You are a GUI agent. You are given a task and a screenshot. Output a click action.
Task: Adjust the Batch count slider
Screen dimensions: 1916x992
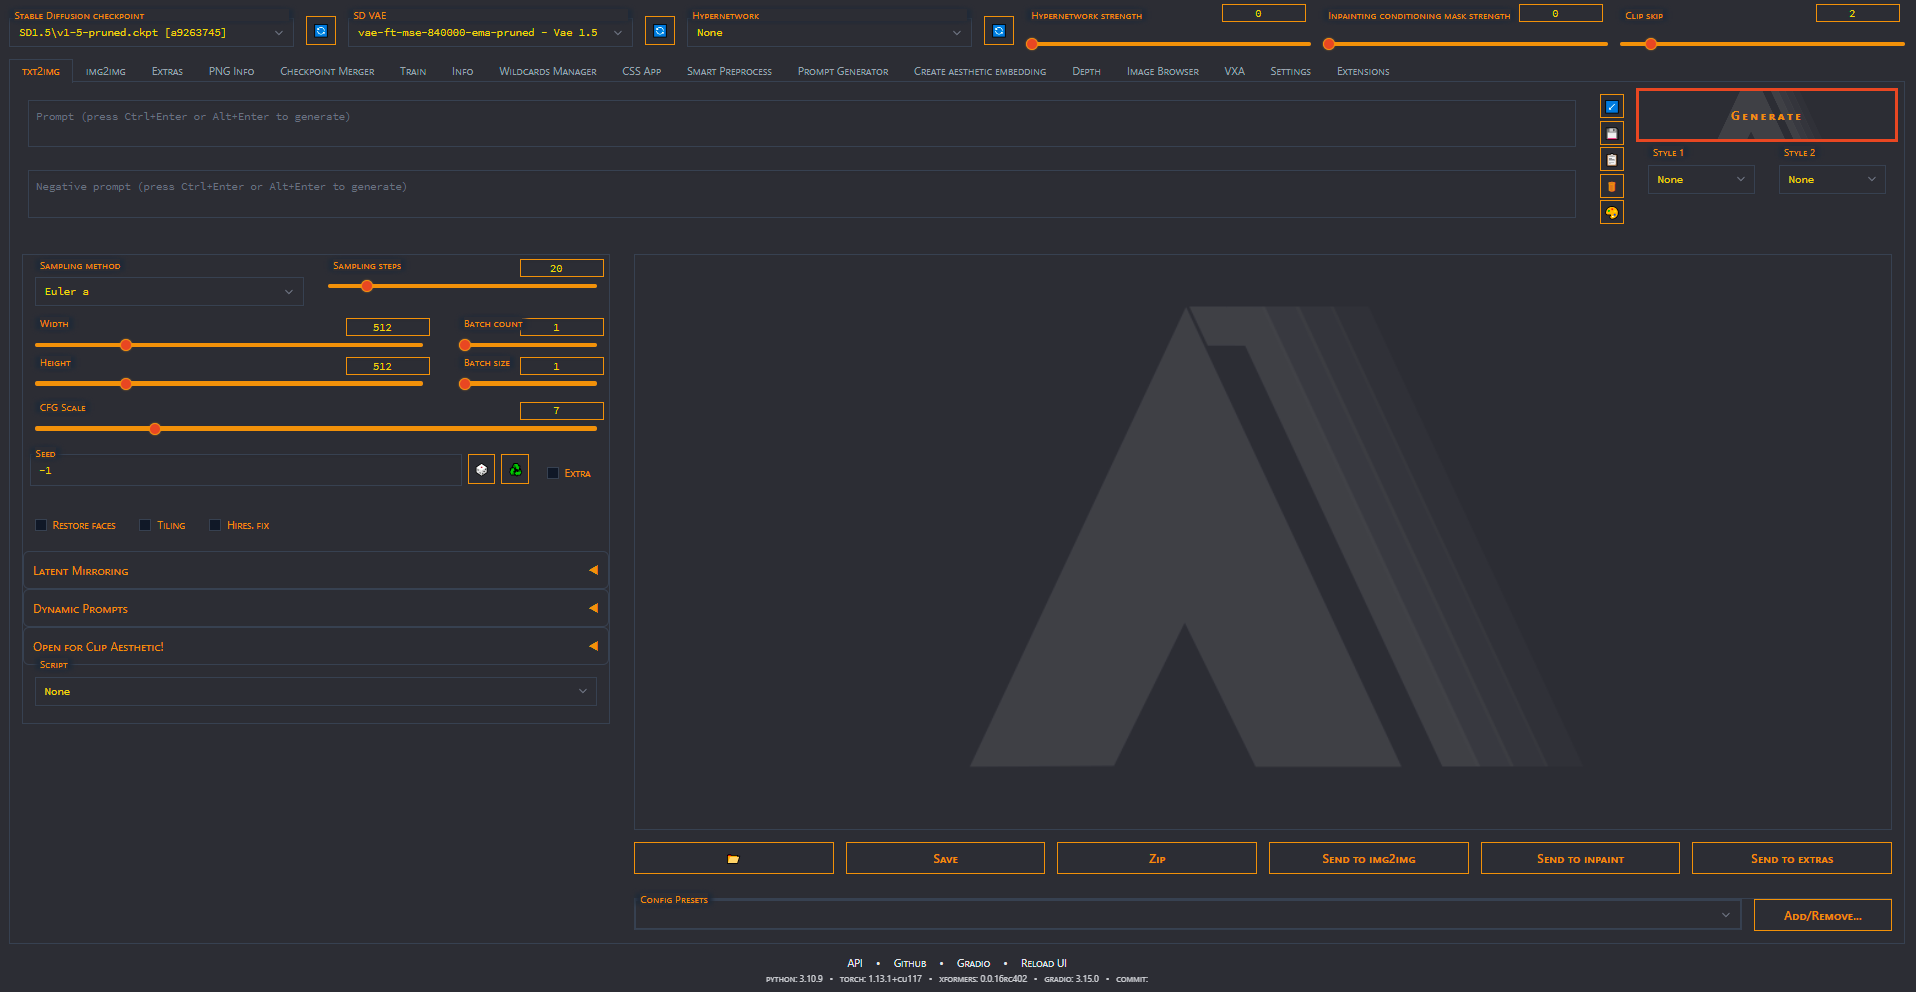(x=528, y=345)
